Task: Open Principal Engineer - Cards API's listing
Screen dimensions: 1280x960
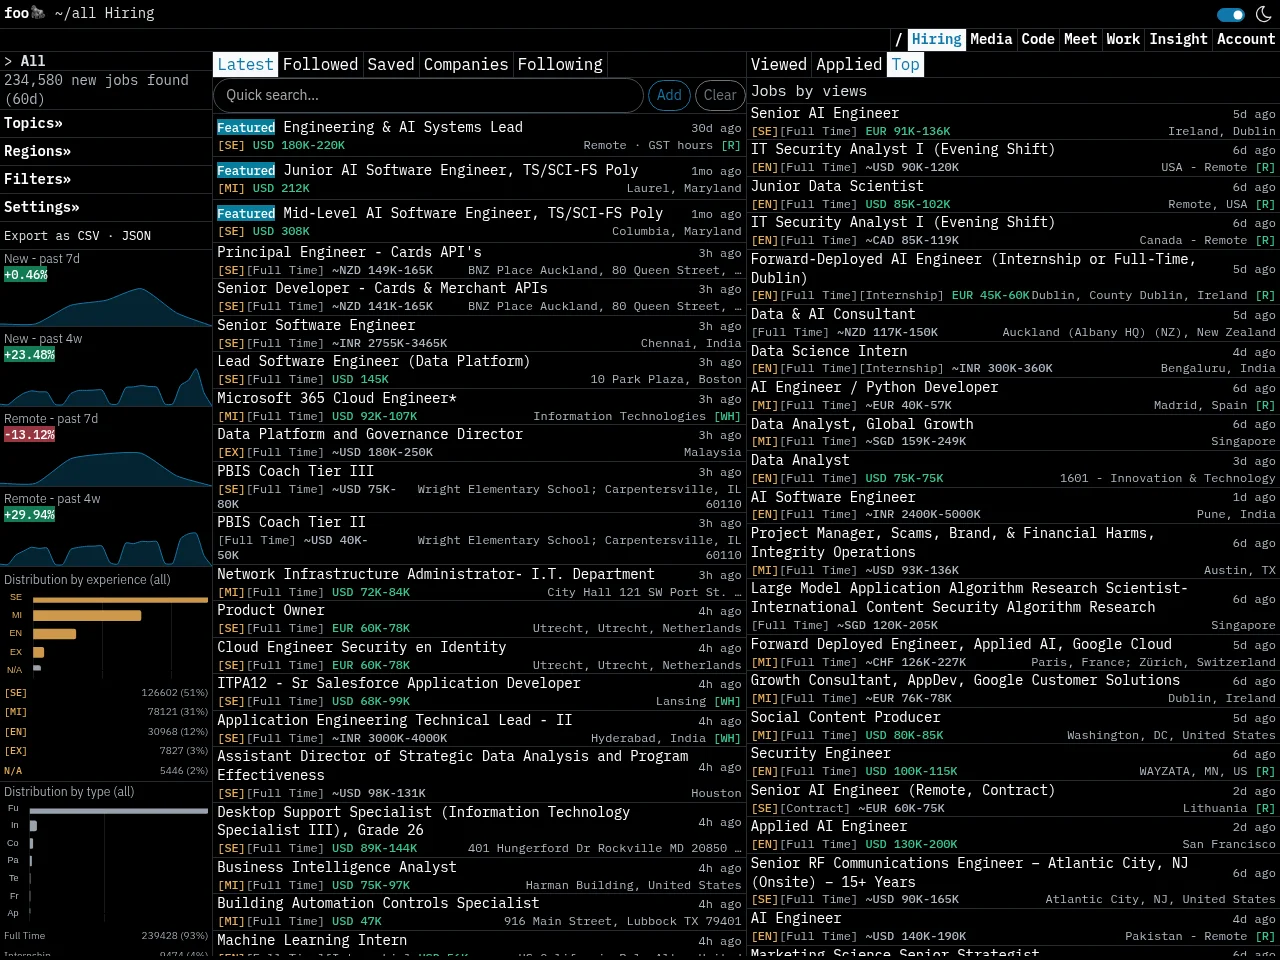Action: 479,261
